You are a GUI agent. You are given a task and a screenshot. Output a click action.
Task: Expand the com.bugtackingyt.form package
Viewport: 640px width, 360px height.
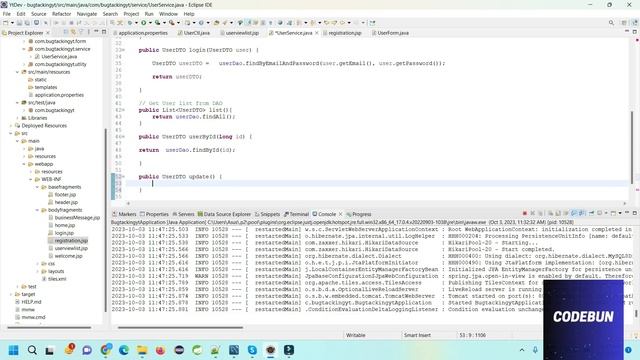24,41
